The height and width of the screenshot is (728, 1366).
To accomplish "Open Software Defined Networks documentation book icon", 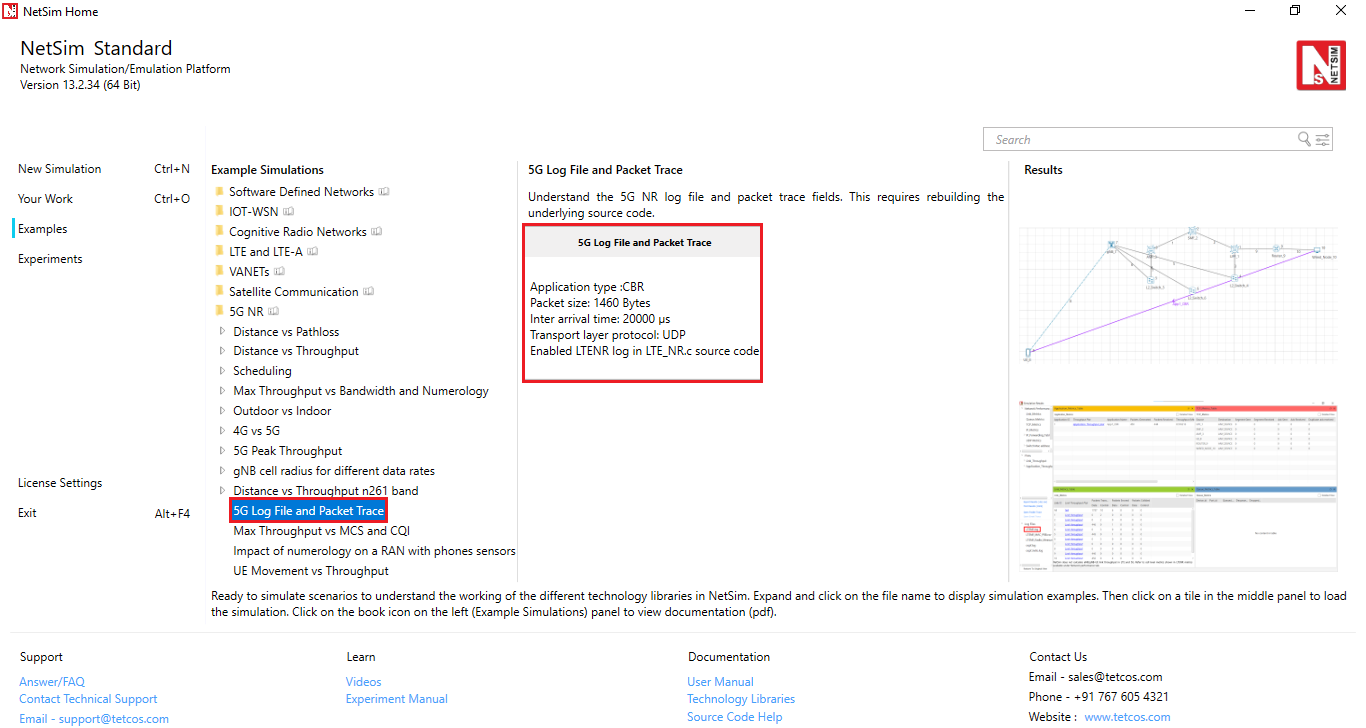I will point(384,192).
